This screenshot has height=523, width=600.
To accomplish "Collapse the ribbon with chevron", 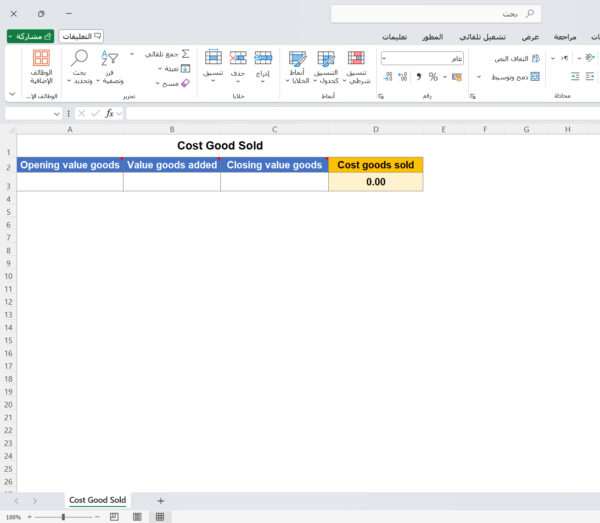I will click(x=12, y=94).
